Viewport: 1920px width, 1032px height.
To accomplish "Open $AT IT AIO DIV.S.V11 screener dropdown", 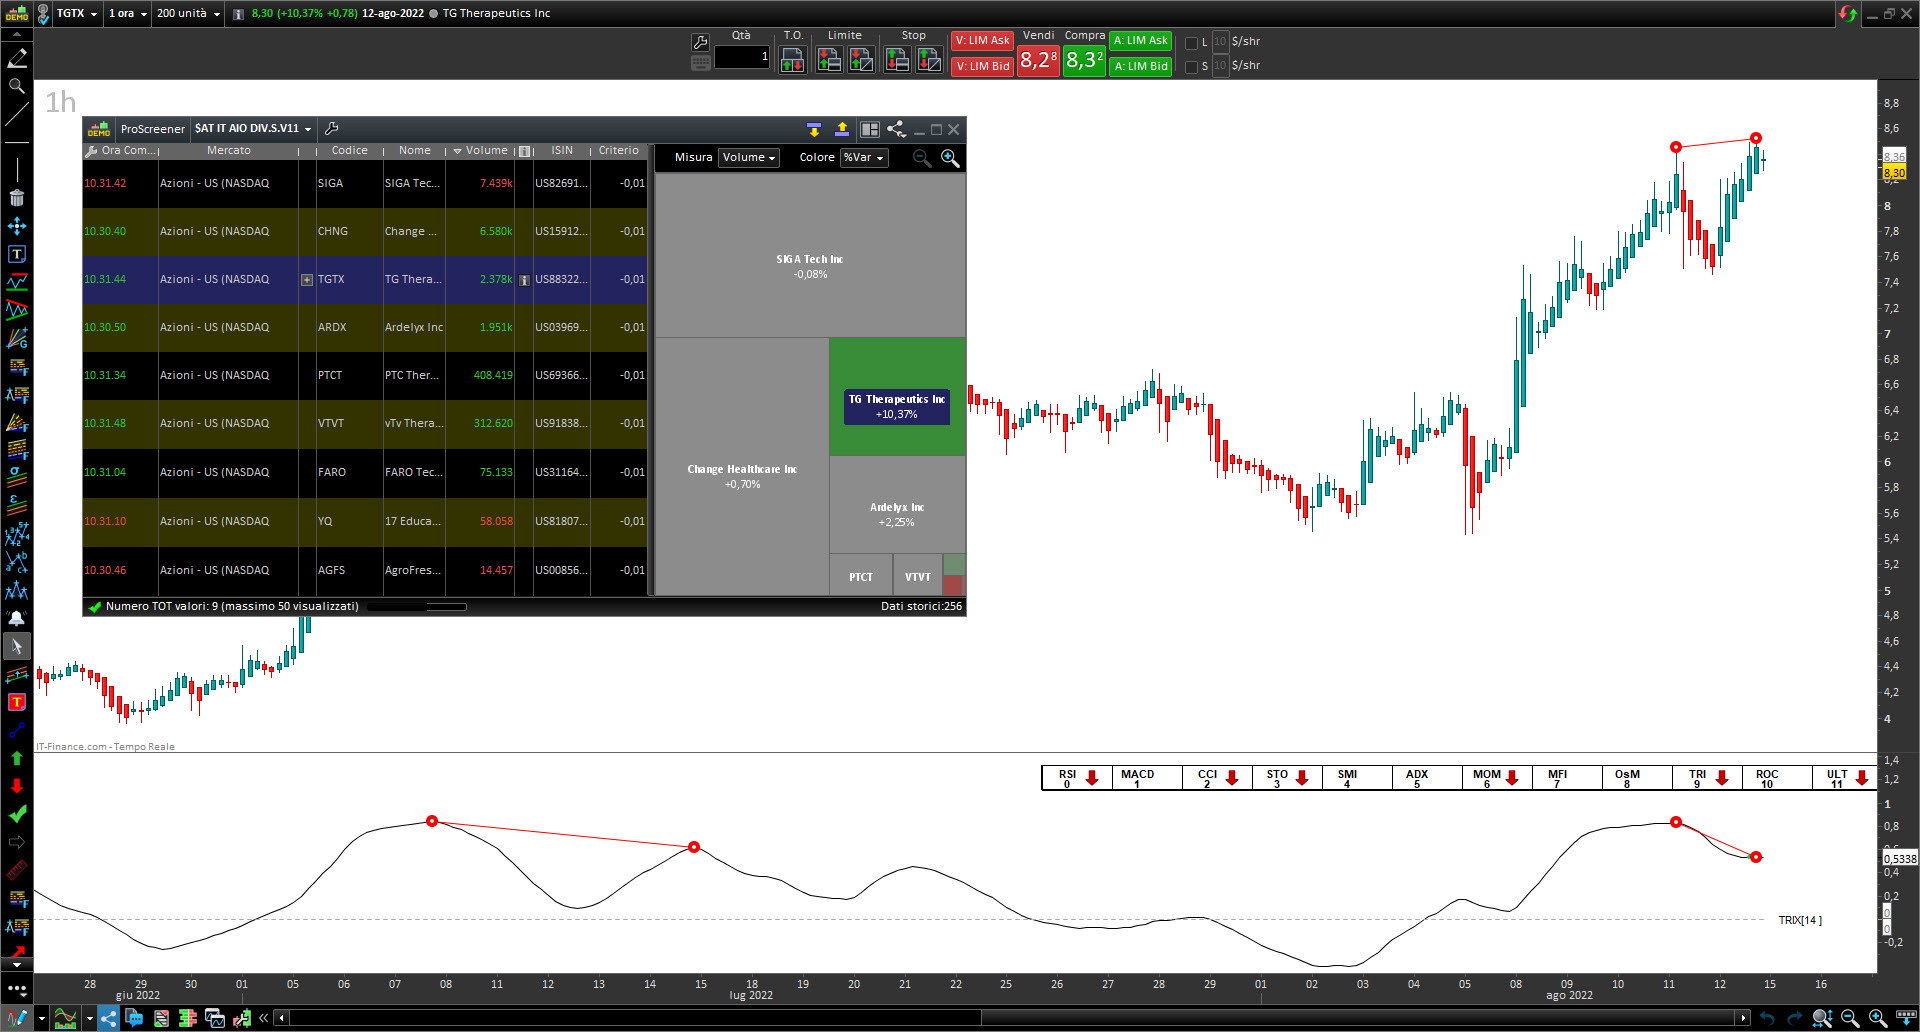I will pos(253,129).
